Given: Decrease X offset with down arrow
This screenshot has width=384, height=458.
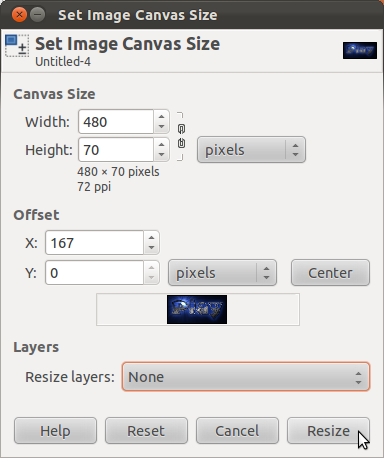Looking at the screenshot, I should pos(152,248).
